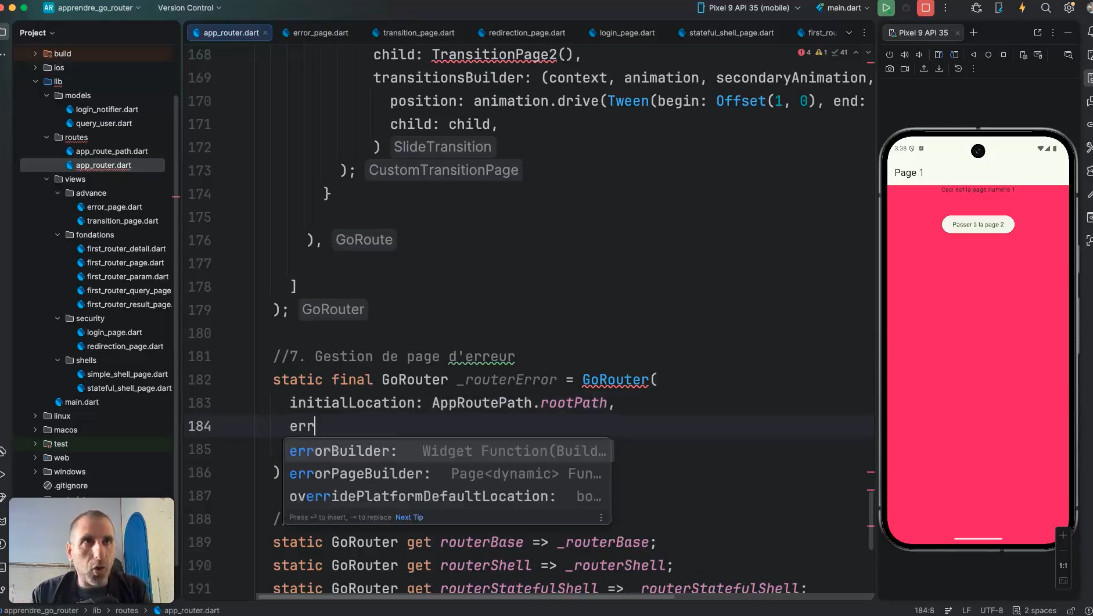Click the debug bug icon in toolbar
This screenshot has width=1093, height=616.
click(977, 8)
